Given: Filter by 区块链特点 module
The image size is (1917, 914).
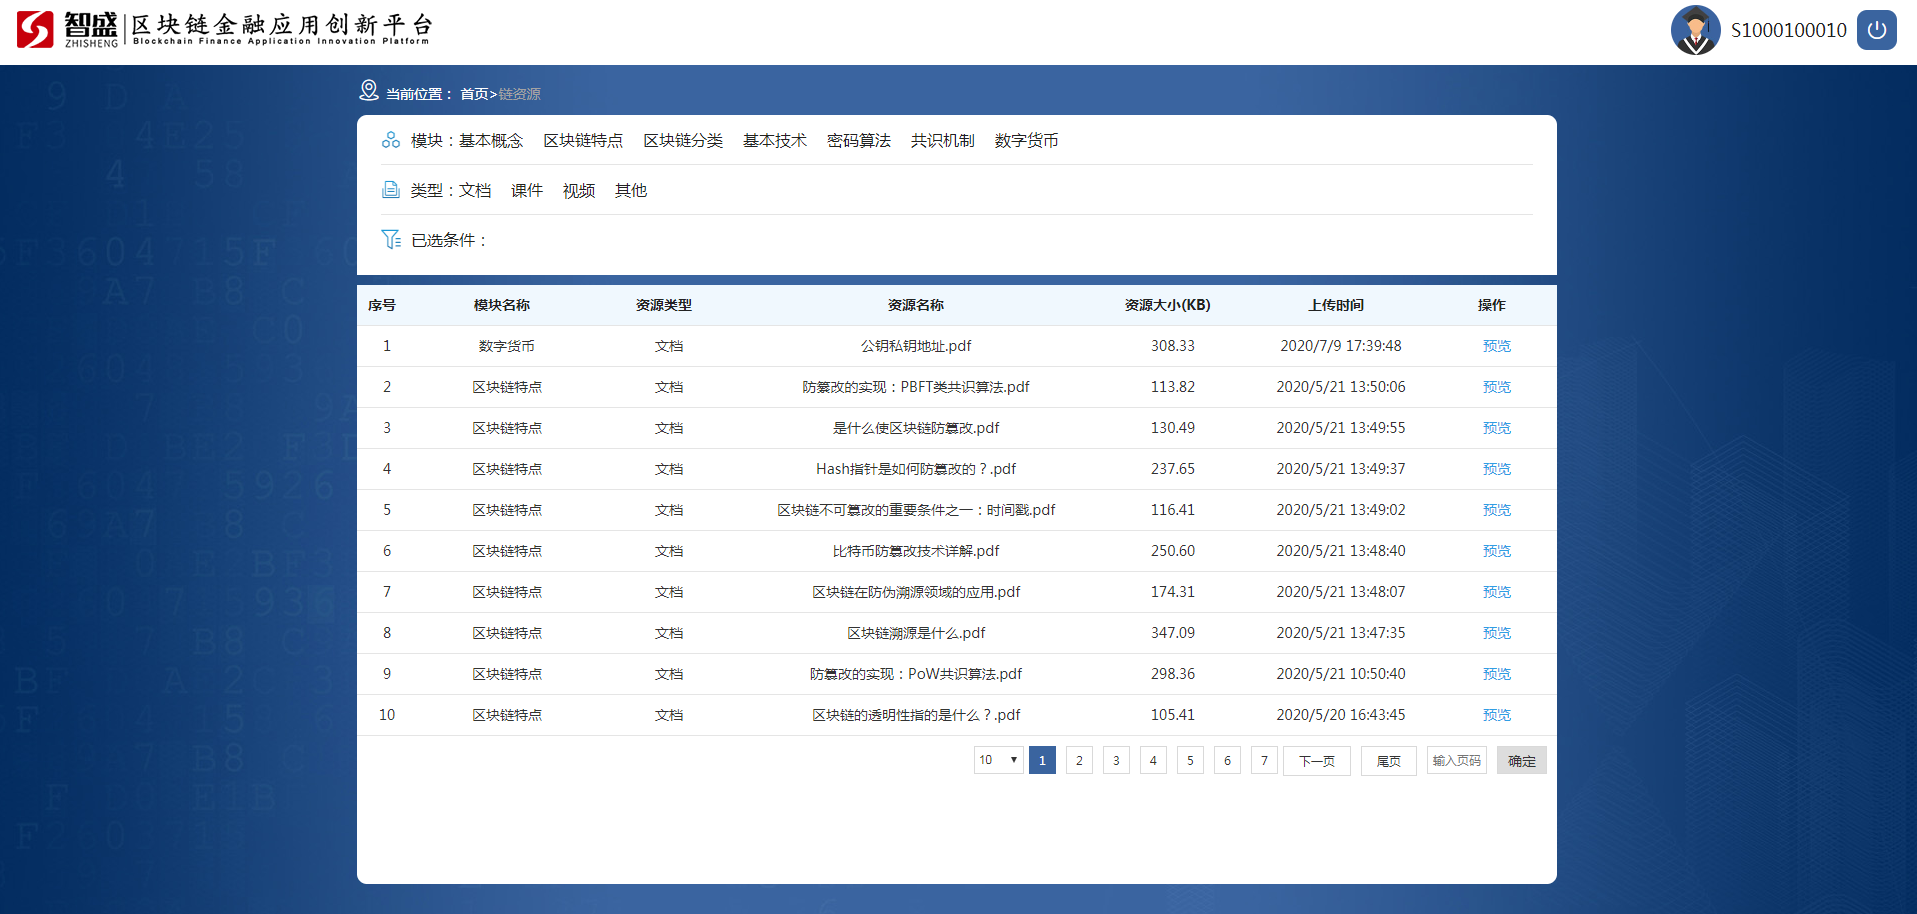Looking at the screenshot, I should 583,141.
